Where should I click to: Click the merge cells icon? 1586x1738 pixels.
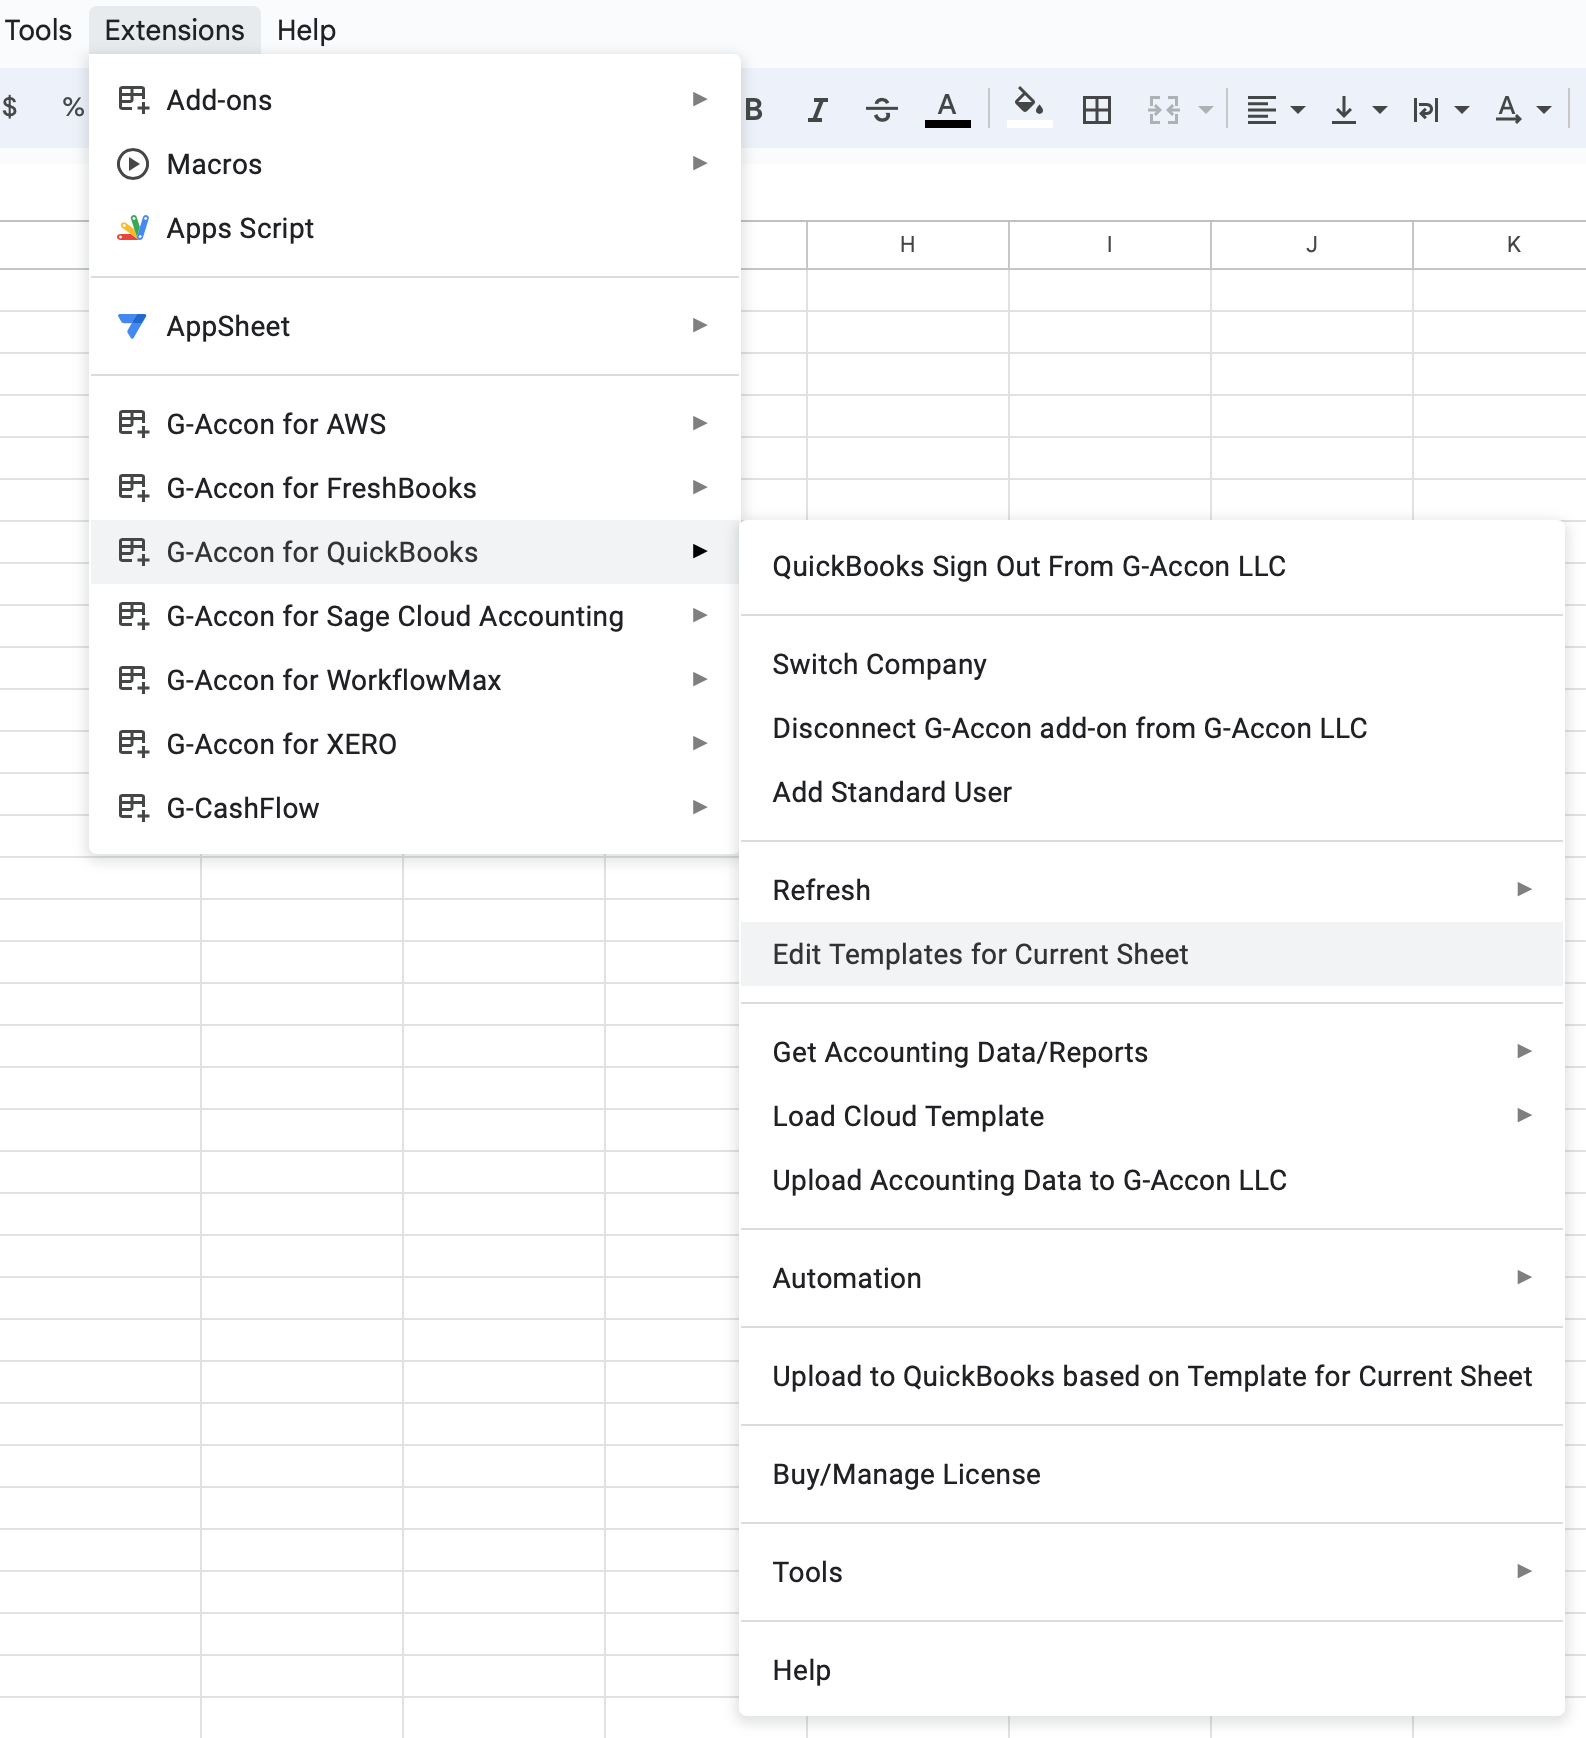pos(1163,109)
